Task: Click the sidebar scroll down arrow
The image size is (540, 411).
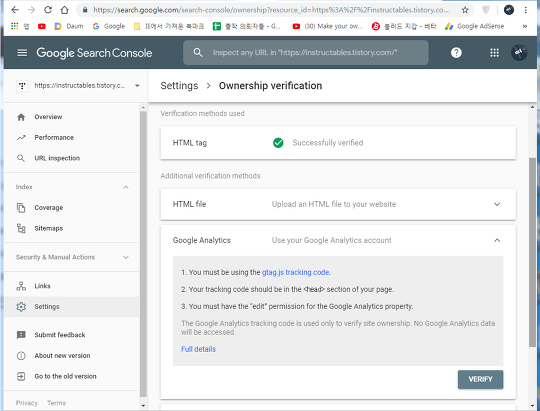Action: (x=143, y=406)
